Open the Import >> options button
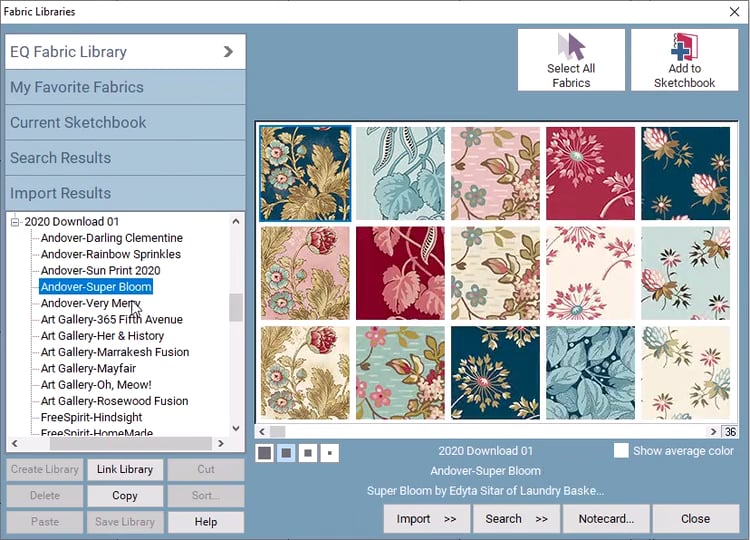Viewport: 750px width, 540px height. [426, 518]
